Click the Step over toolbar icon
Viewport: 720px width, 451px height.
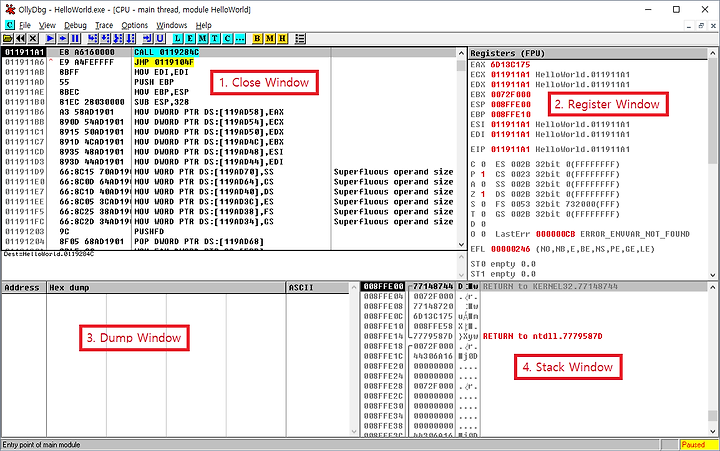(x=105, y=39)
